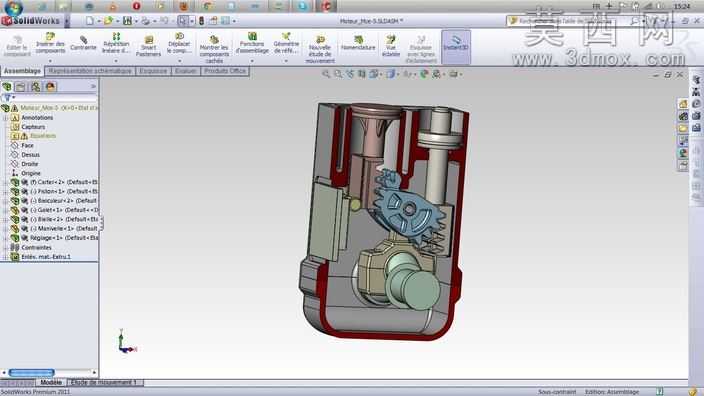Click Edit appearance sphere icon
This screenshot has width=704, height=396.
[424, 74]
